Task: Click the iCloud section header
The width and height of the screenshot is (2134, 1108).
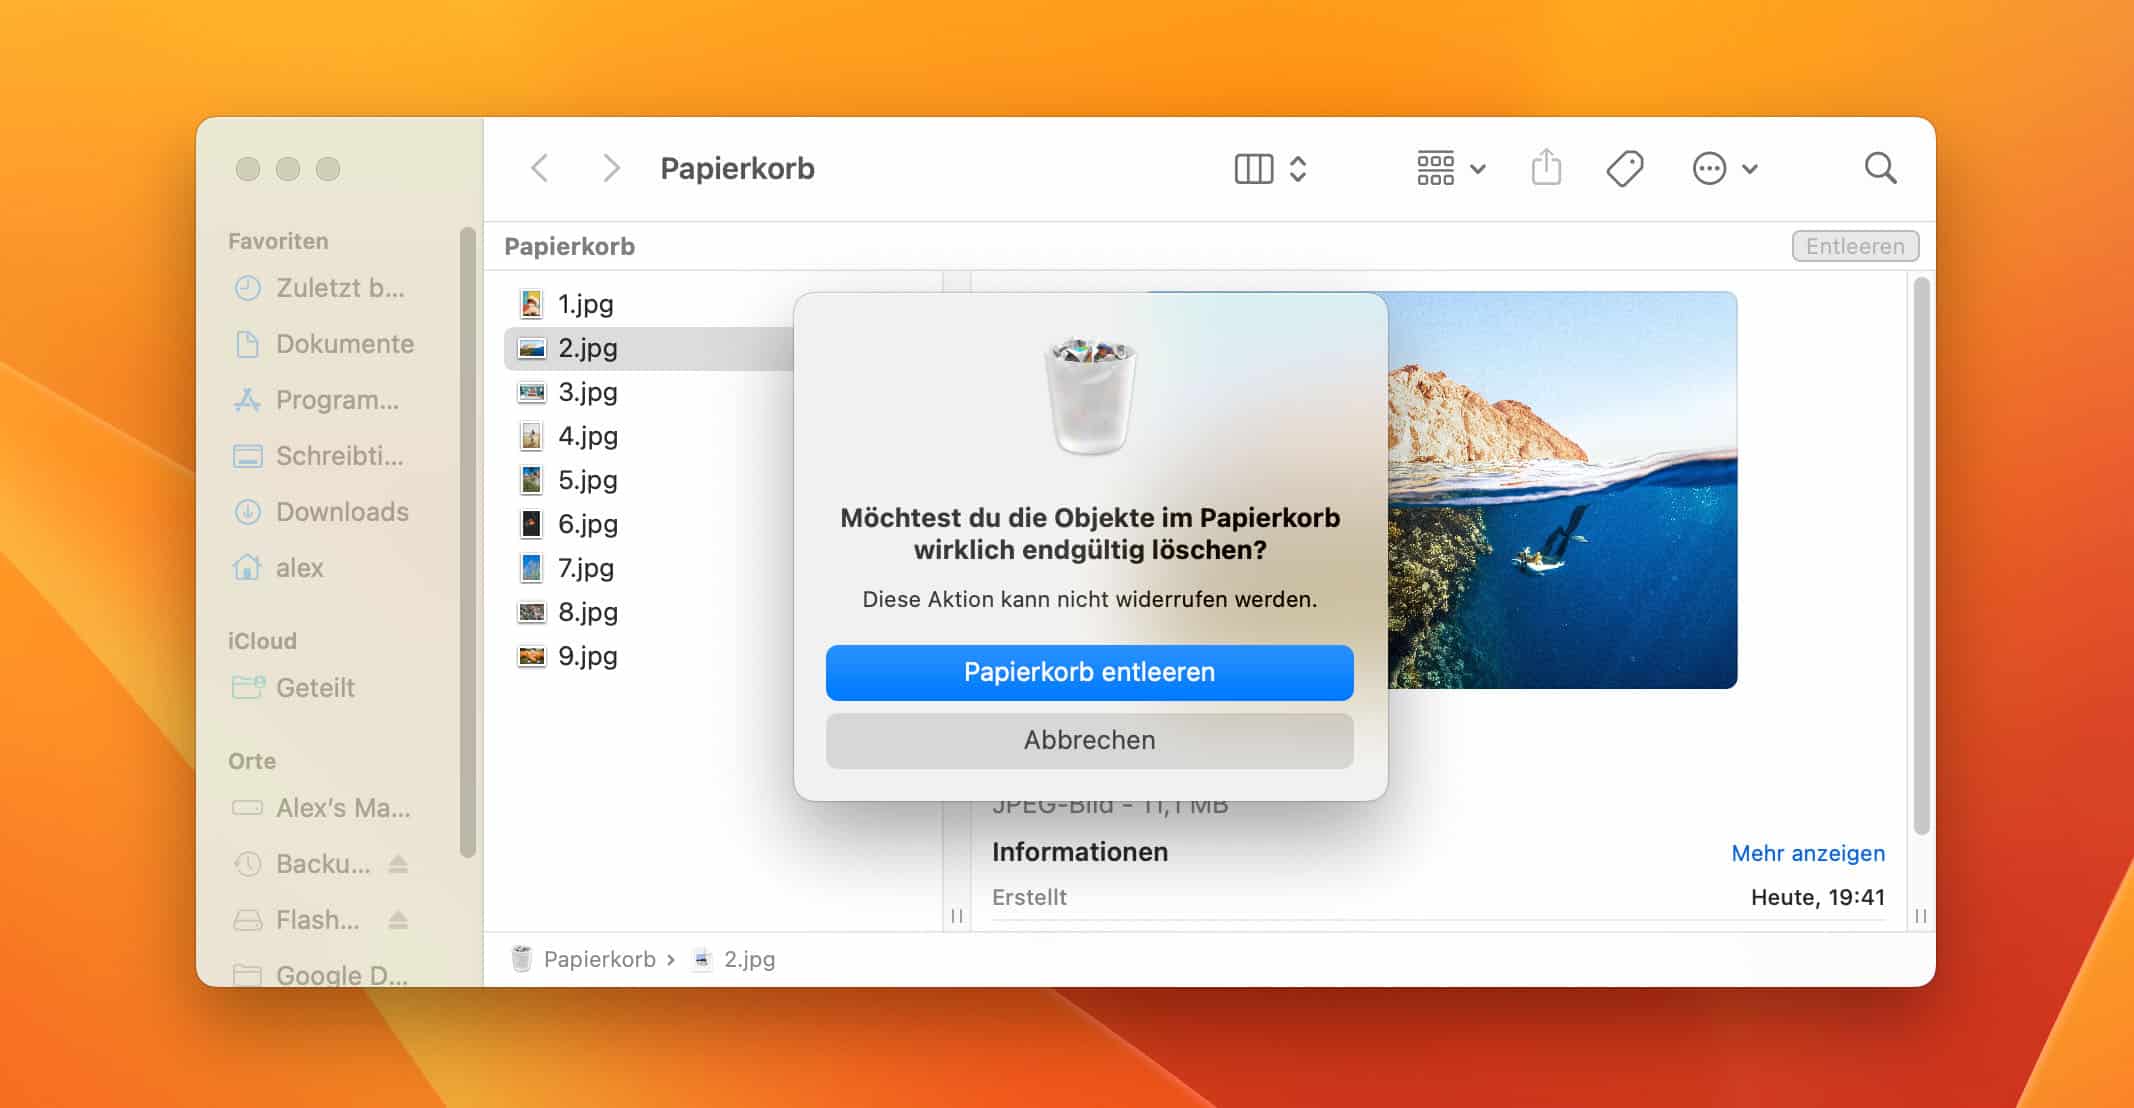Action: [x=262, y=641]
